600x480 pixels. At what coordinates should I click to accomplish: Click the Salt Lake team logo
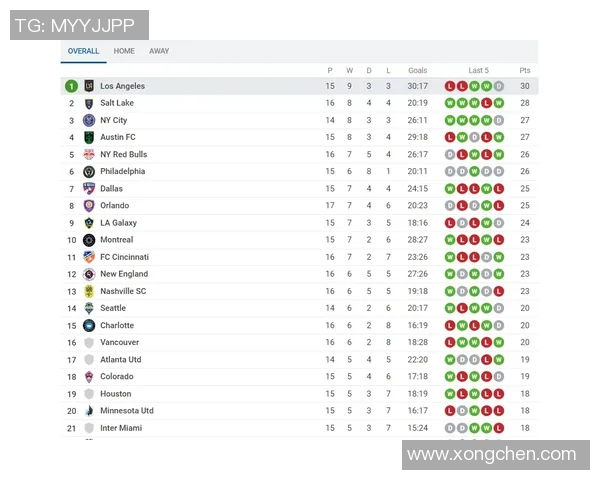click(89, 103)
